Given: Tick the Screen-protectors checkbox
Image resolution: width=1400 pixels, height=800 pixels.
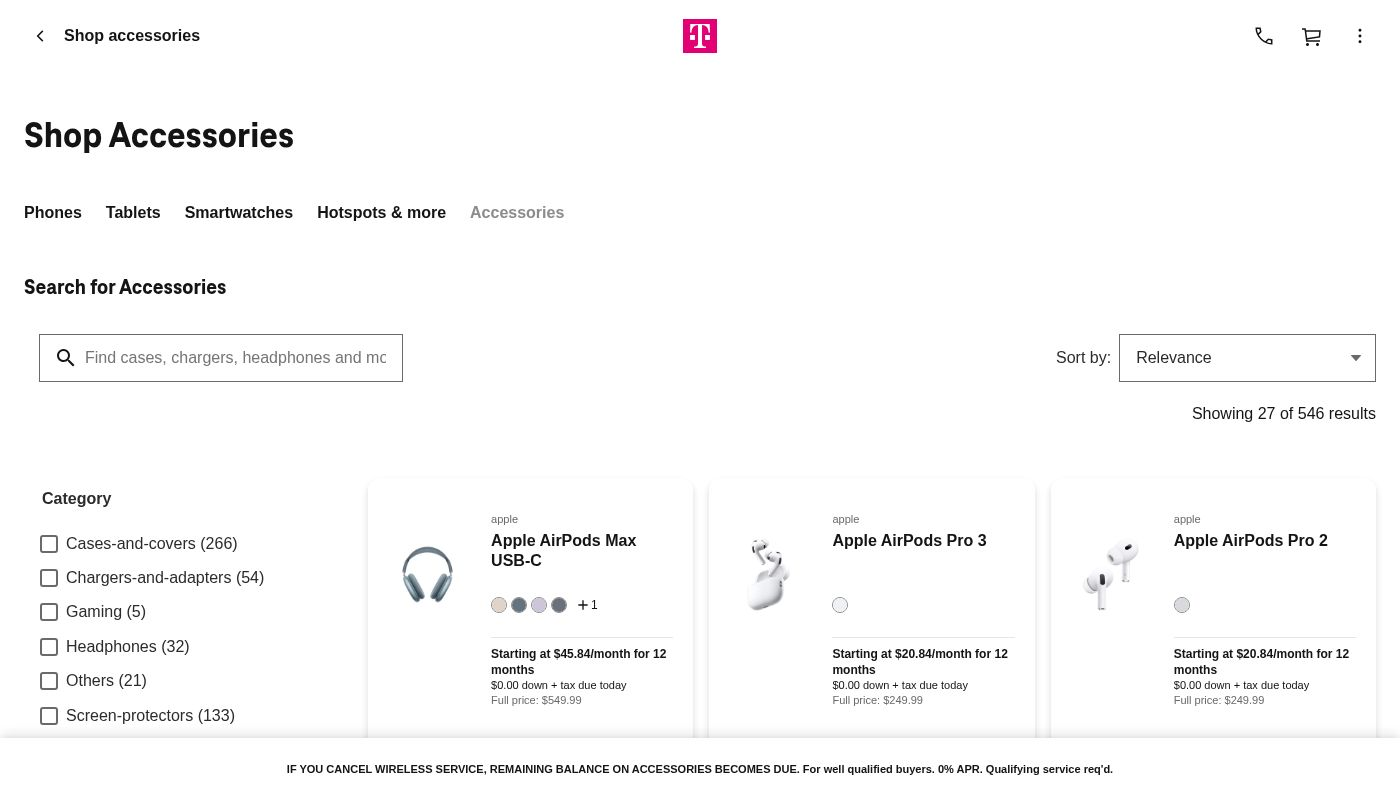Looking at the screenshot, I should click(49, 716).
